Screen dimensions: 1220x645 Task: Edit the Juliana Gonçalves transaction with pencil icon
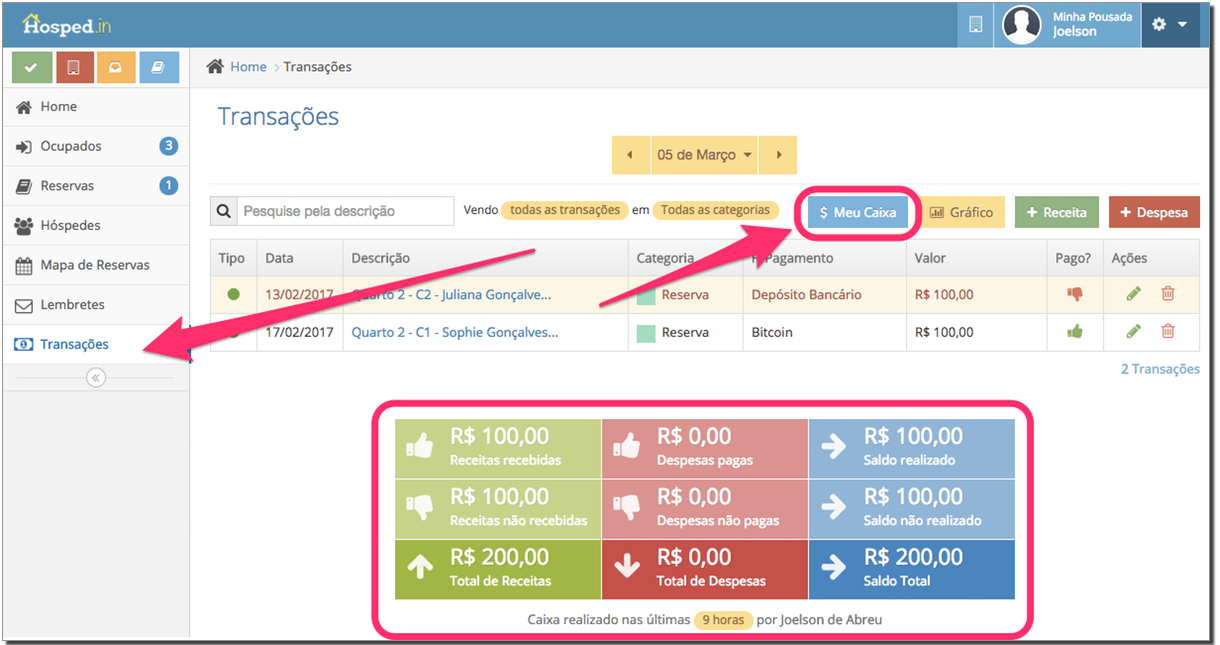coord(1133,294)
